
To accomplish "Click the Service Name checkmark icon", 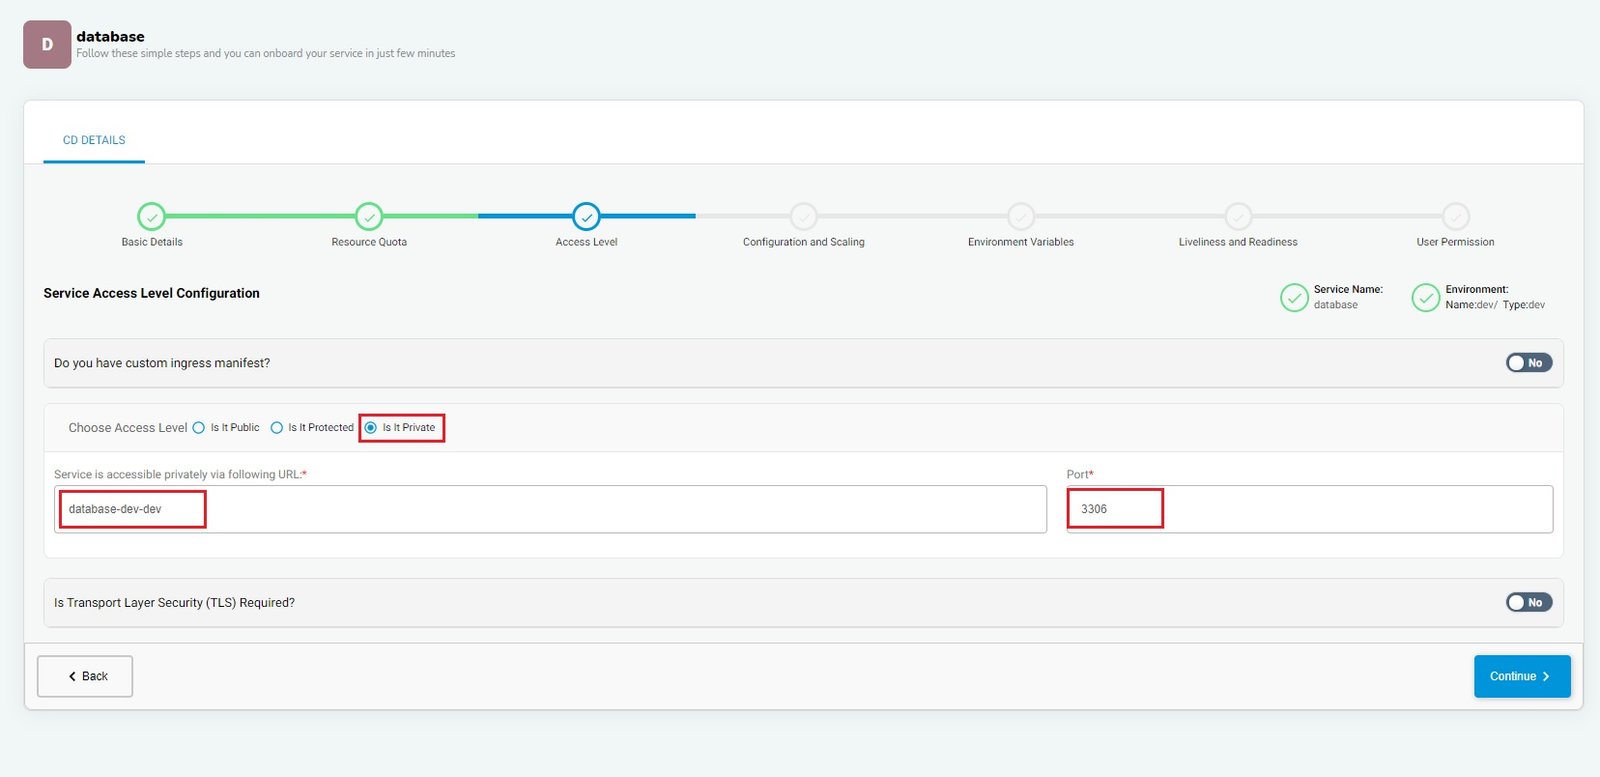I will point(1294,298).
